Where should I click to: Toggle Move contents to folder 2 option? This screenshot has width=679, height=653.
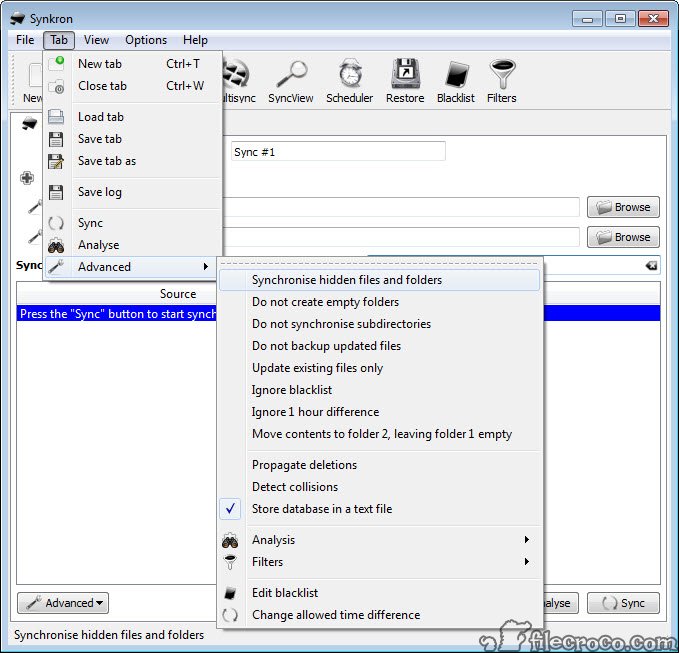[x=379, y=434]
